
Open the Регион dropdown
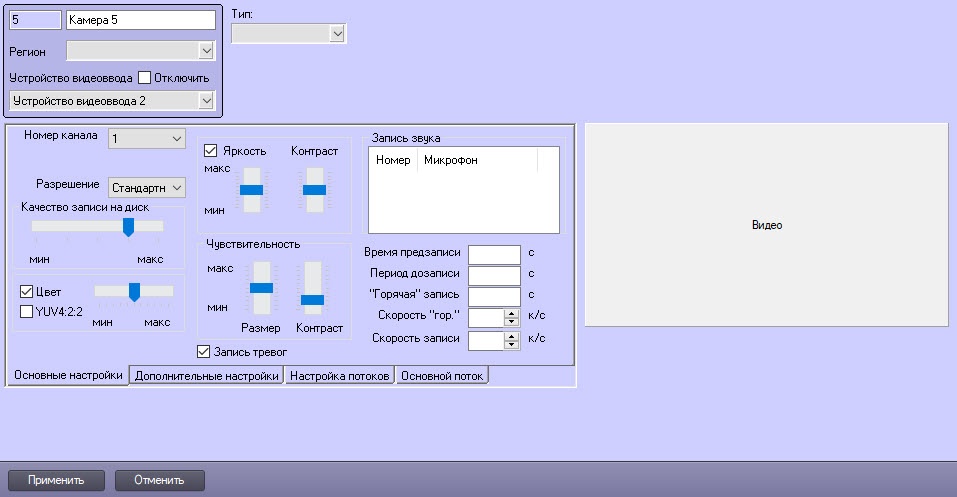[141, 51]
